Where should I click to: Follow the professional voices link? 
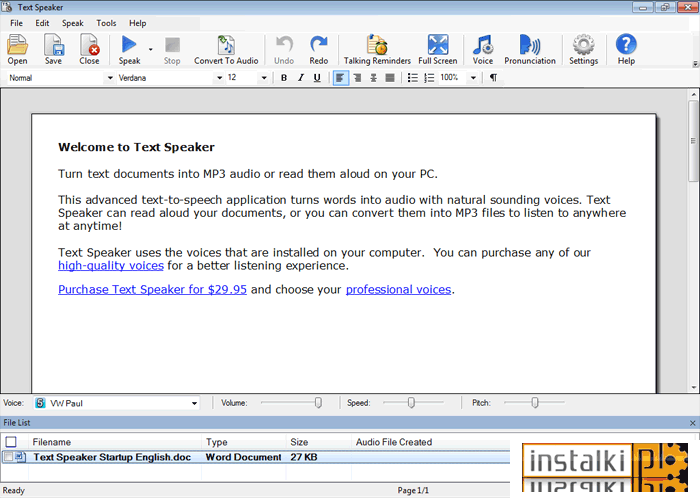coord(399,290)
